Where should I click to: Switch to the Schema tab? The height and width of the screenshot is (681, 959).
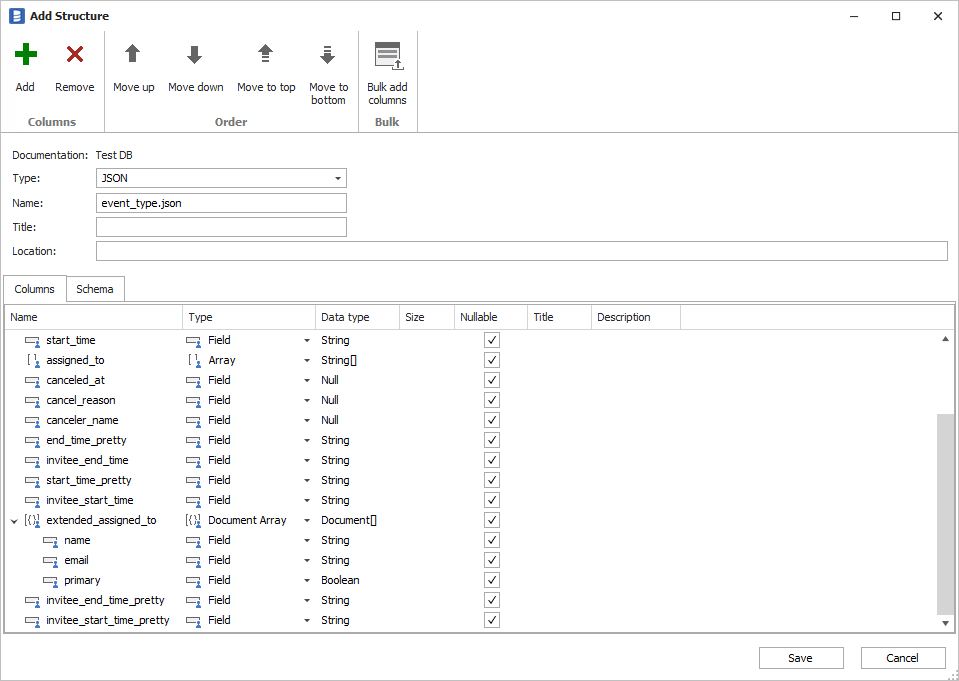coord(95,289)
